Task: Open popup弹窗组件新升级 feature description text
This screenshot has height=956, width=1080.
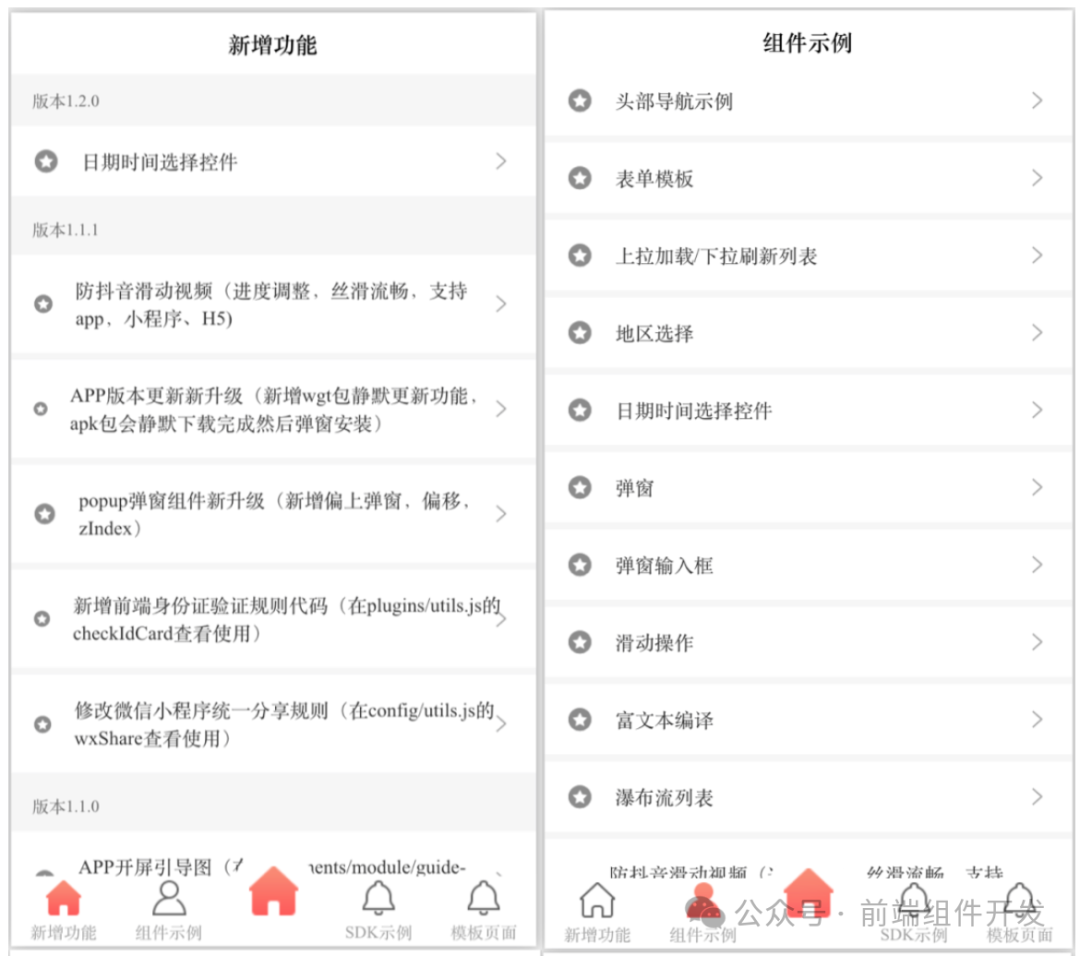Action: click(275, 515)
